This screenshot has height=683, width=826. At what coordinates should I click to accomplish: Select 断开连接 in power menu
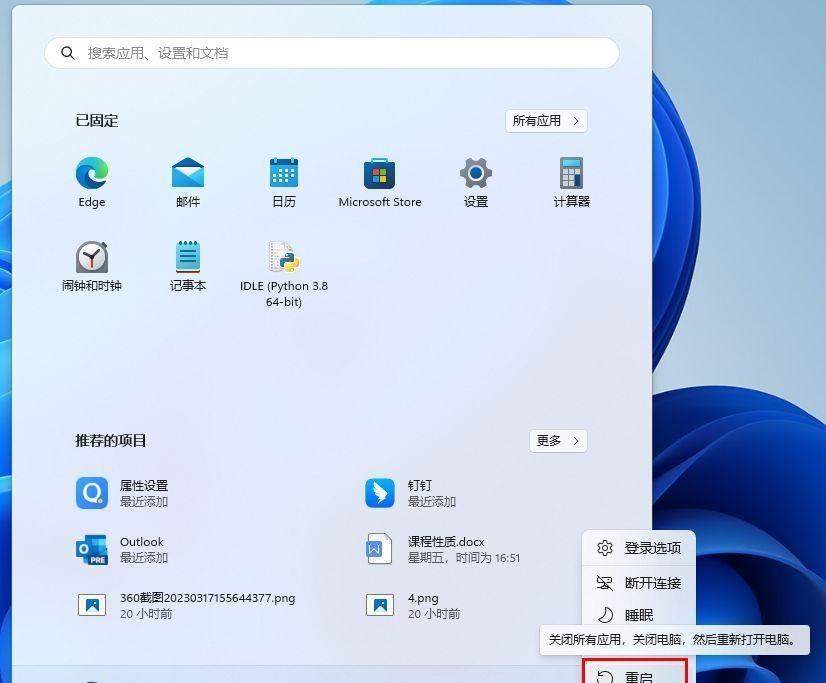point(638,583)
